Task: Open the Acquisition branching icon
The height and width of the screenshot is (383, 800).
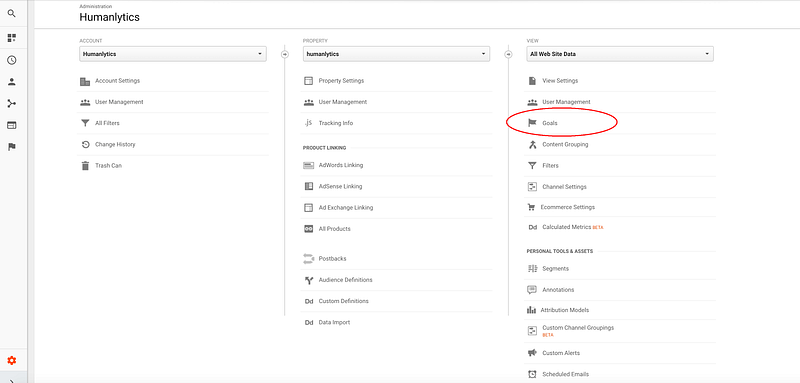Action: pyautogui.click(x=12, y=104)
